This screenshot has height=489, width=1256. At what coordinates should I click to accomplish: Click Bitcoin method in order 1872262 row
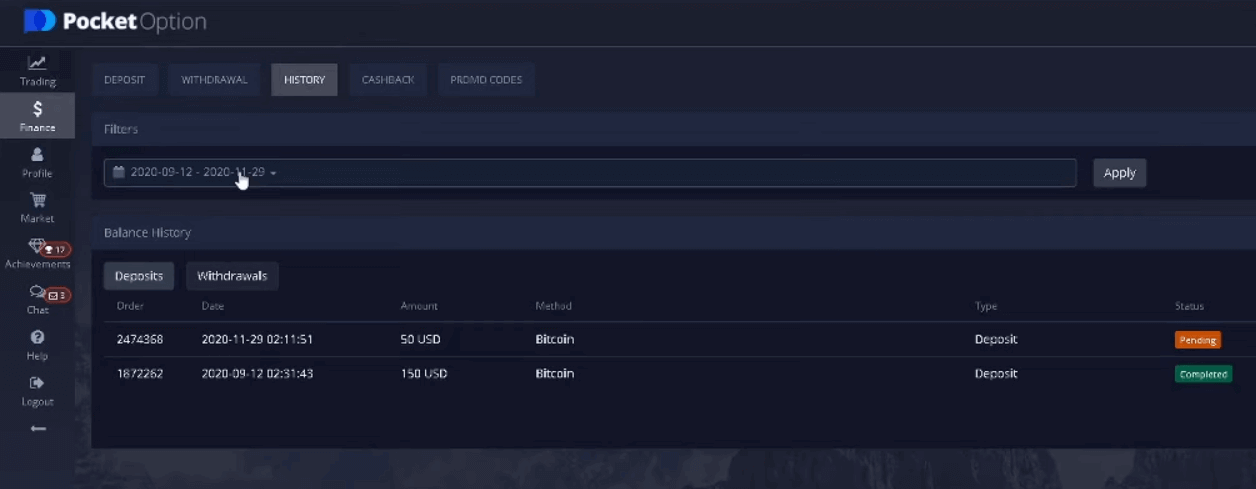point(555,374)
